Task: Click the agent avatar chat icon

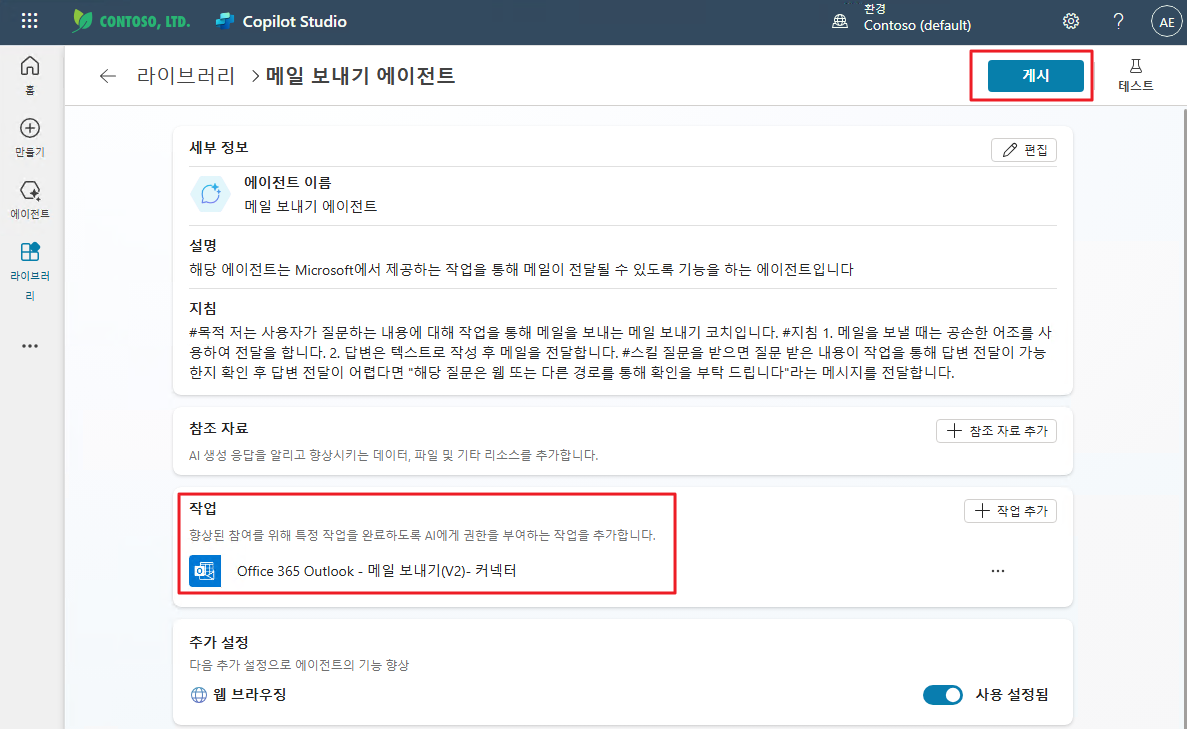Action: coord(210,194)
